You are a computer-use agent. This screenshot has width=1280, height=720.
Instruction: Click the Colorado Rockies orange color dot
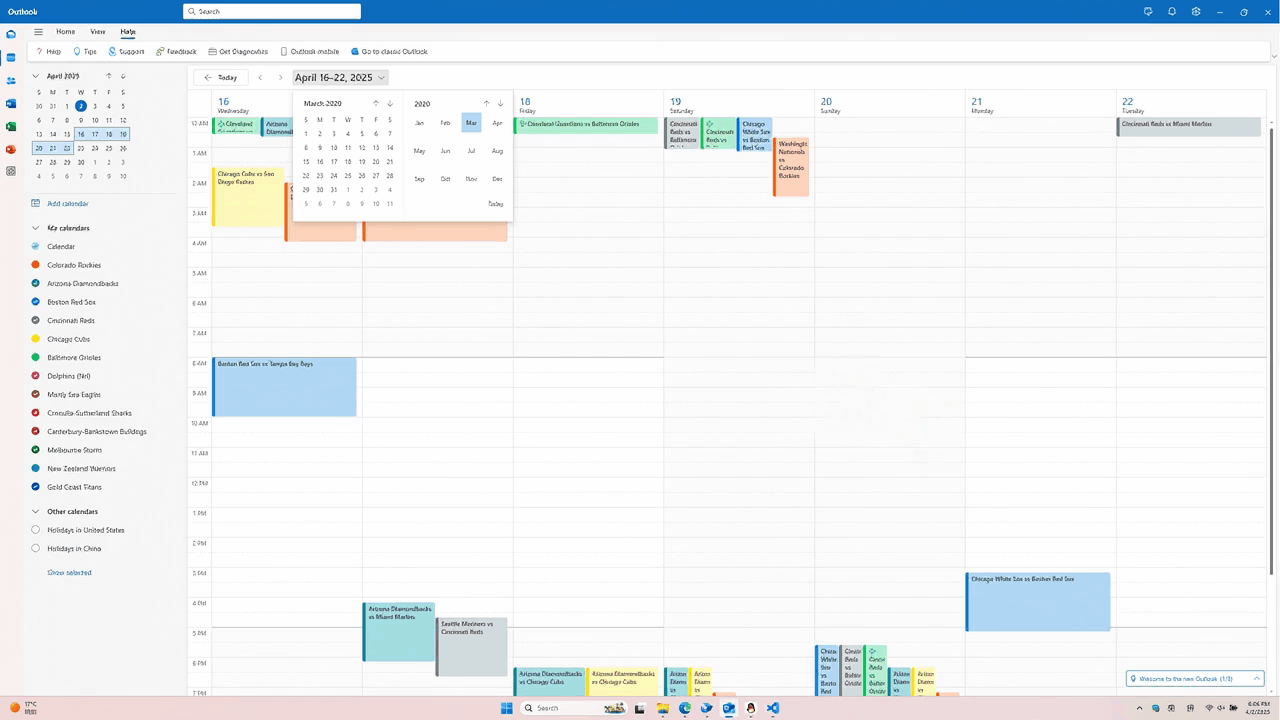click(x=36, y=265)
